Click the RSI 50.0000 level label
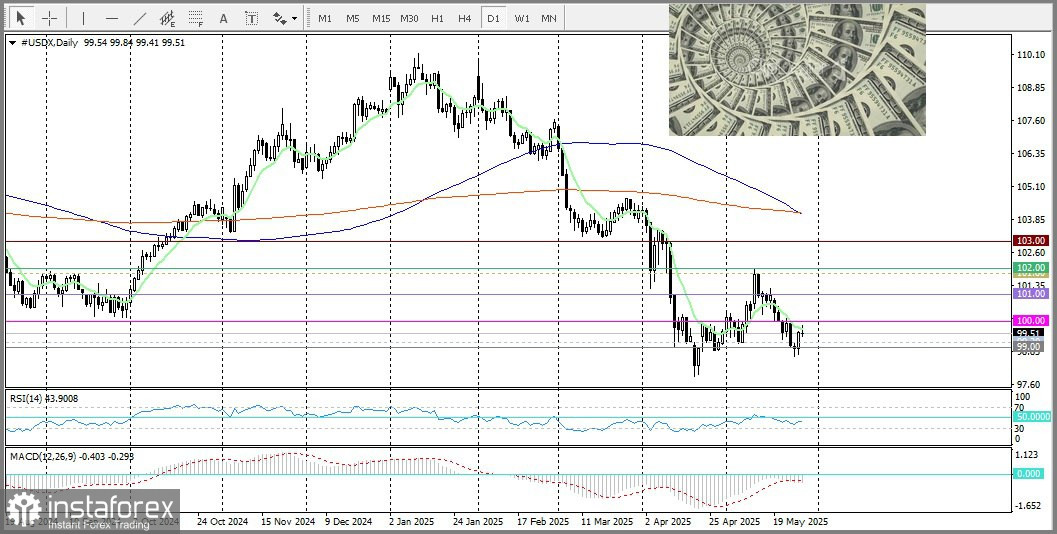This screenshot has height=534, width=1057. [x=1032, y=417]
